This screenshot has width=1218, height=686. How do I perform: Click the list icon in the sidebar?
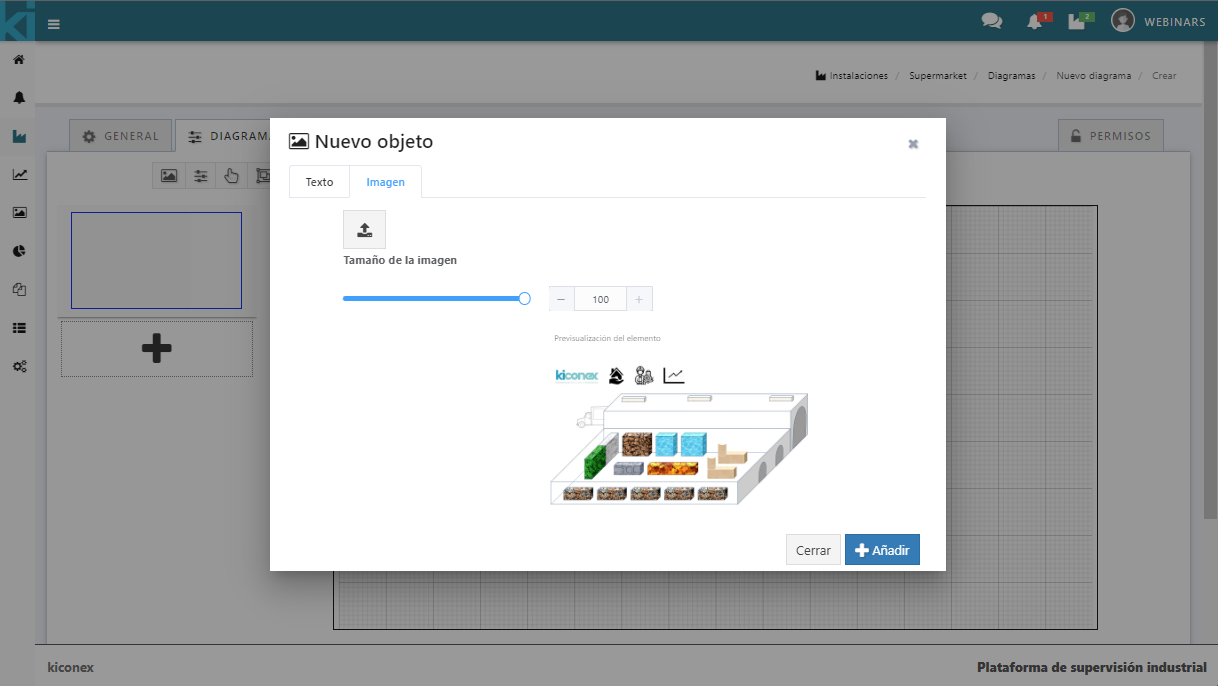[19, 328]
